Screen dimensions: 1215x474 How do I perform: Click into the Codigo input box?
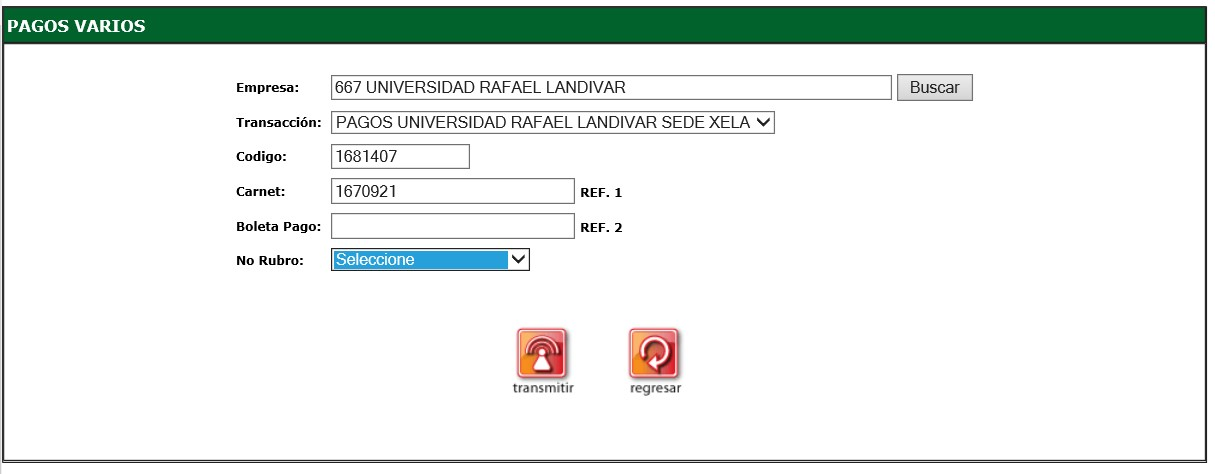click(399, 157)
